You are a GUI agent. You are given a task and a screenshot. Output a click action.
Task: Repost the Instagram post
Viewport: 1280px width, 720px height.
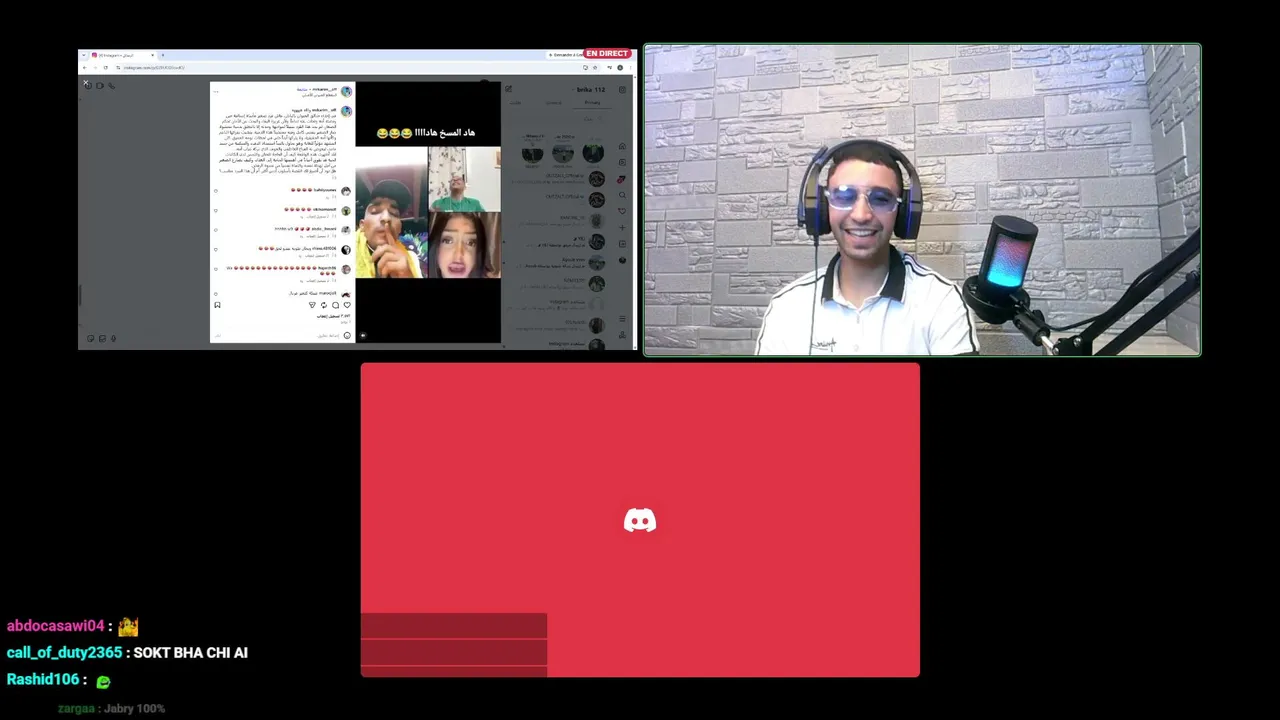coord(323,305)
